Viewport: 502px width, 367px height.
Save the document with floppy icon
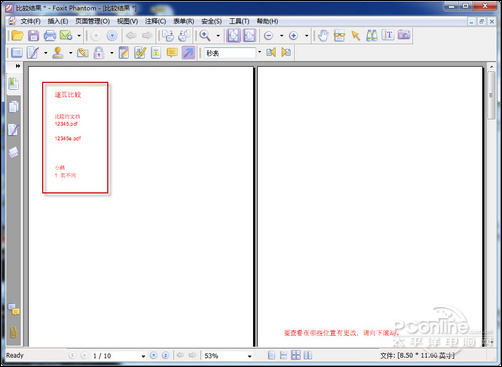coord(33,35)
